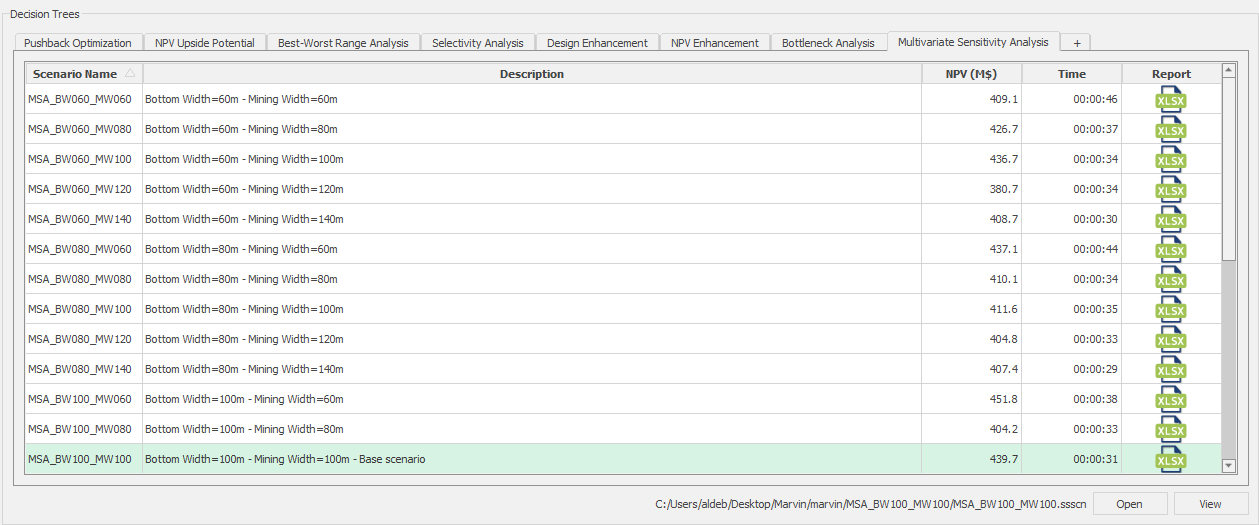
Task: Add new decision tree tab with plus
Action: coord(1076,43)
